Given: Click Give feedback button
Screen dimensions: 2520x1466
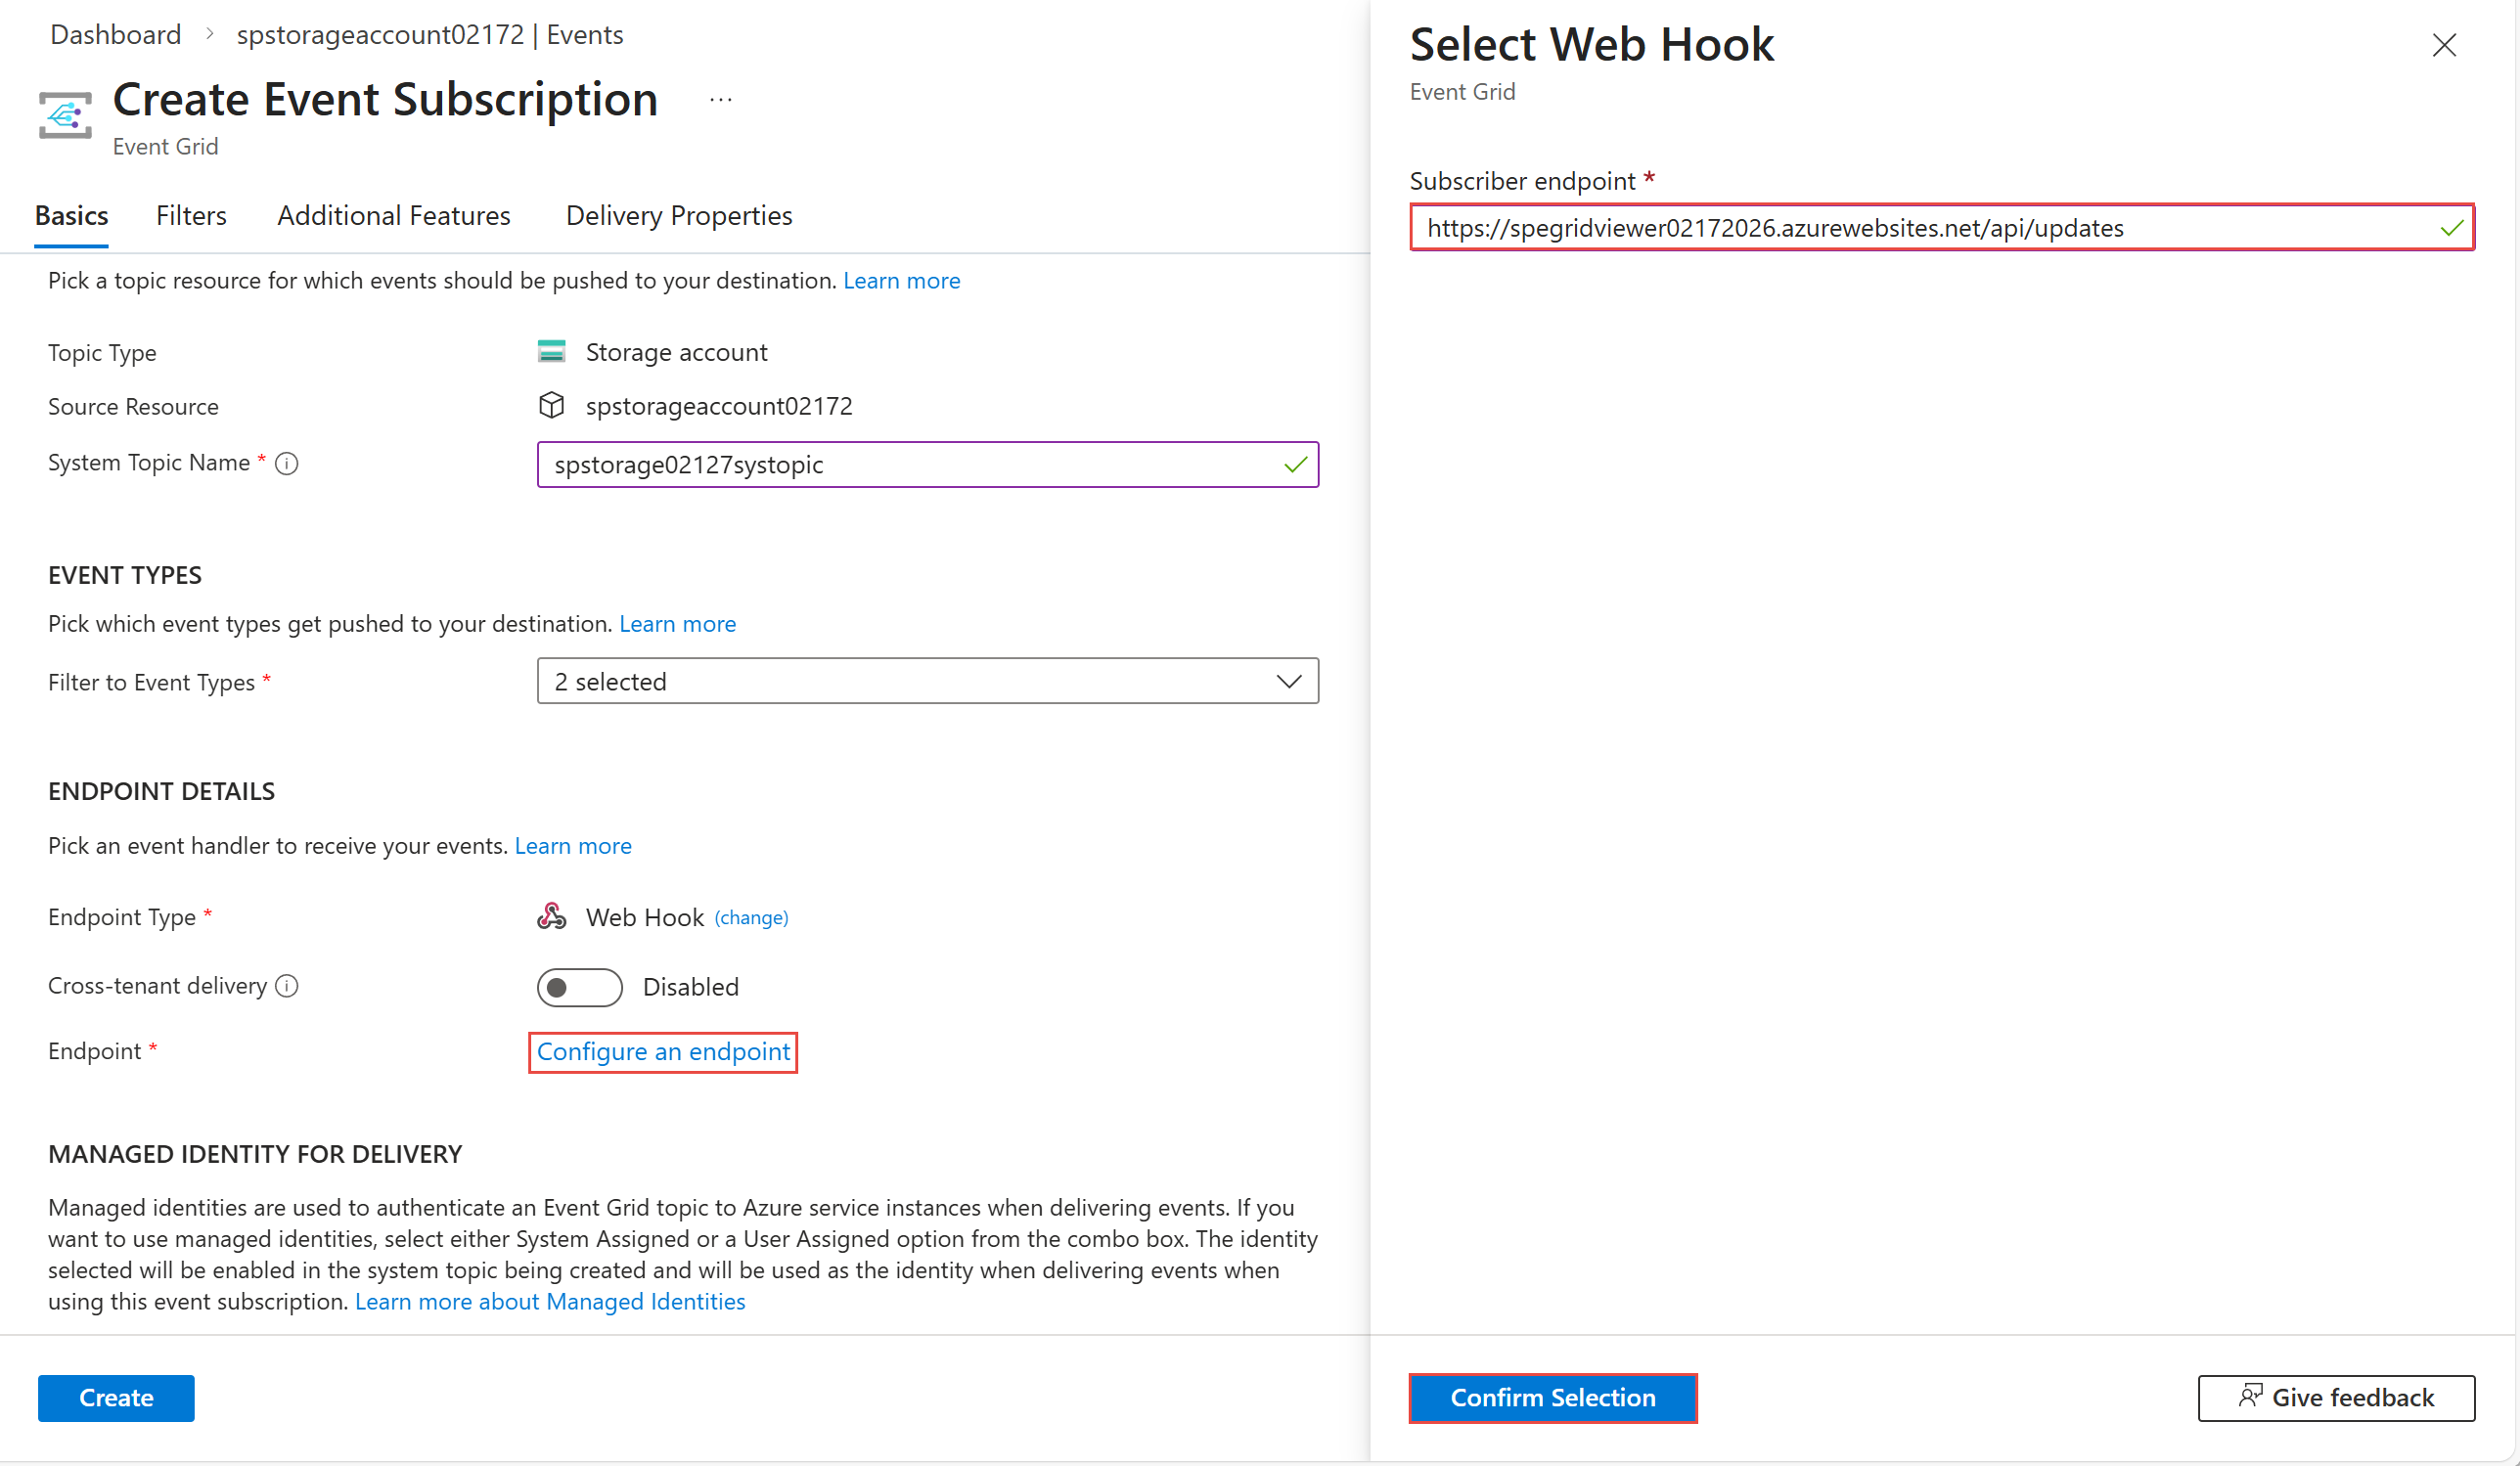Looking at the screenshot, I should point(2336,1398).
